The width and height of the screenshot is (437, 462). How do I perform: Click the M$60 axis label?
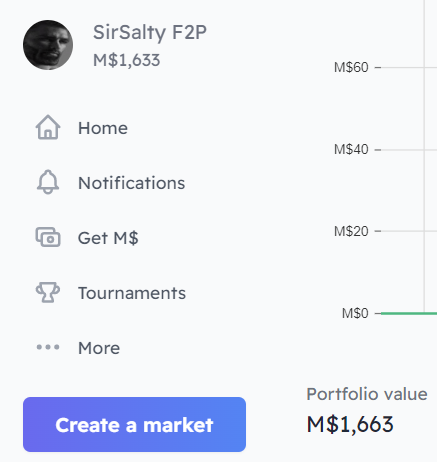351,67
